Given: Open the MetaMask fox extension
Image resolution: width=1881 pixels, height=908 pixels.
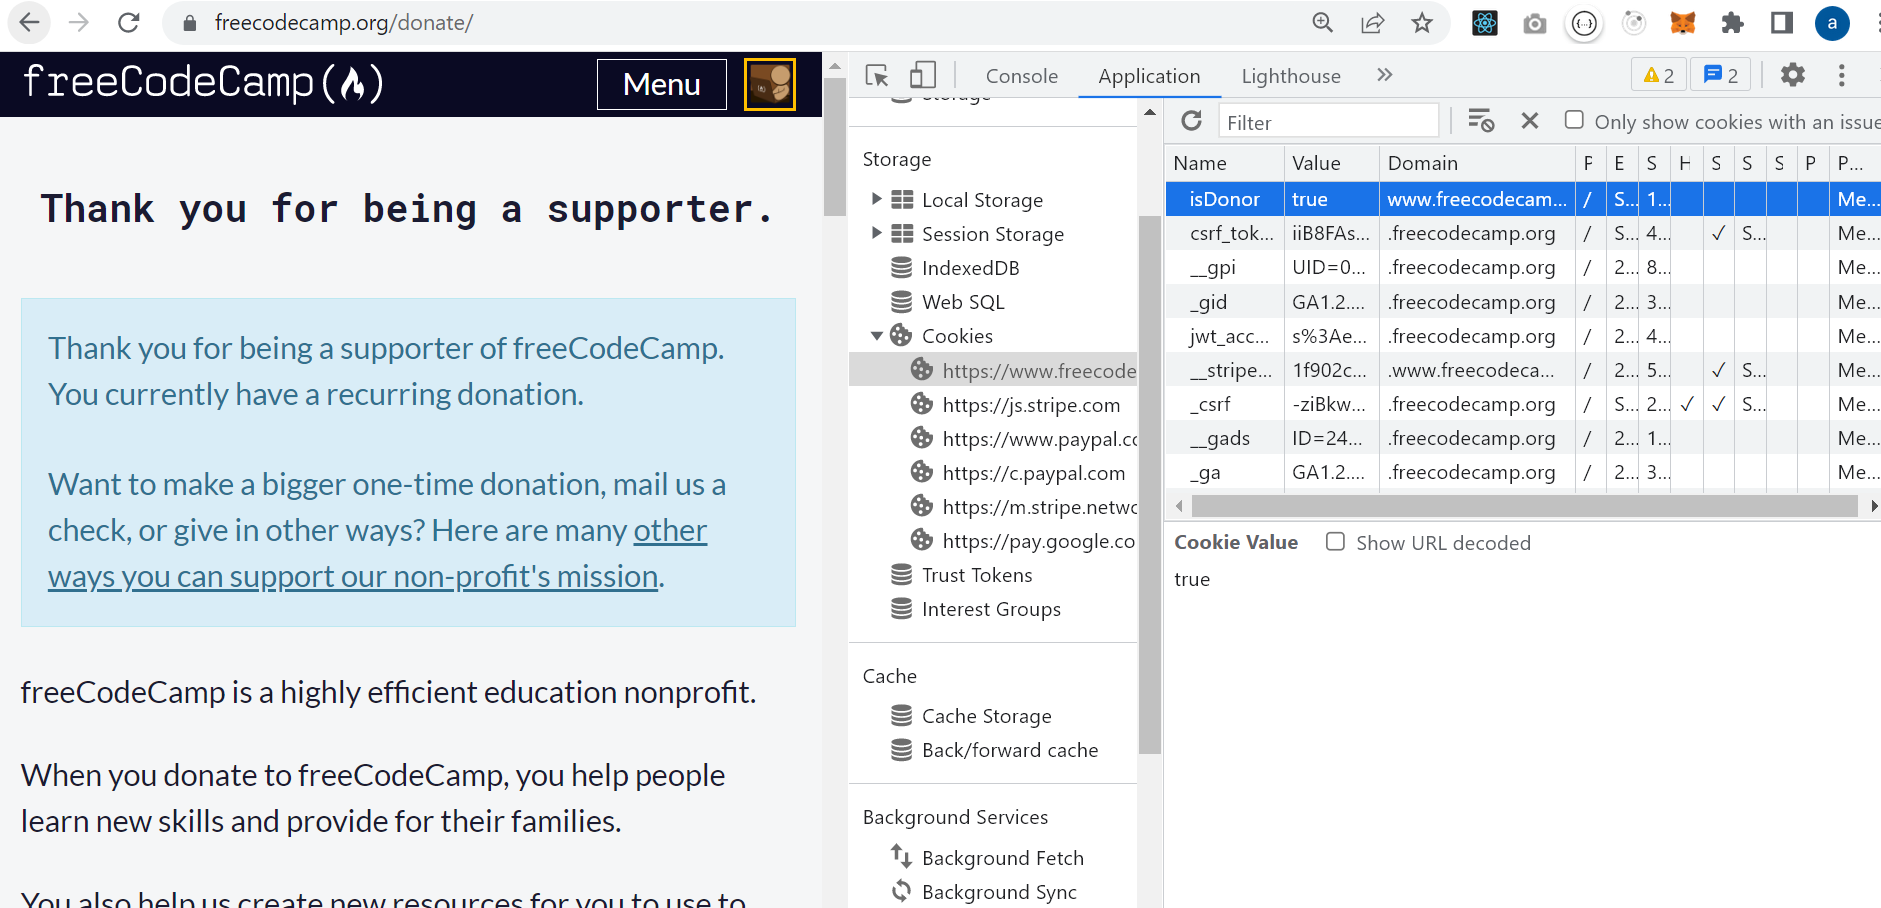Looking at the screenshot, I should (1683, 22).
